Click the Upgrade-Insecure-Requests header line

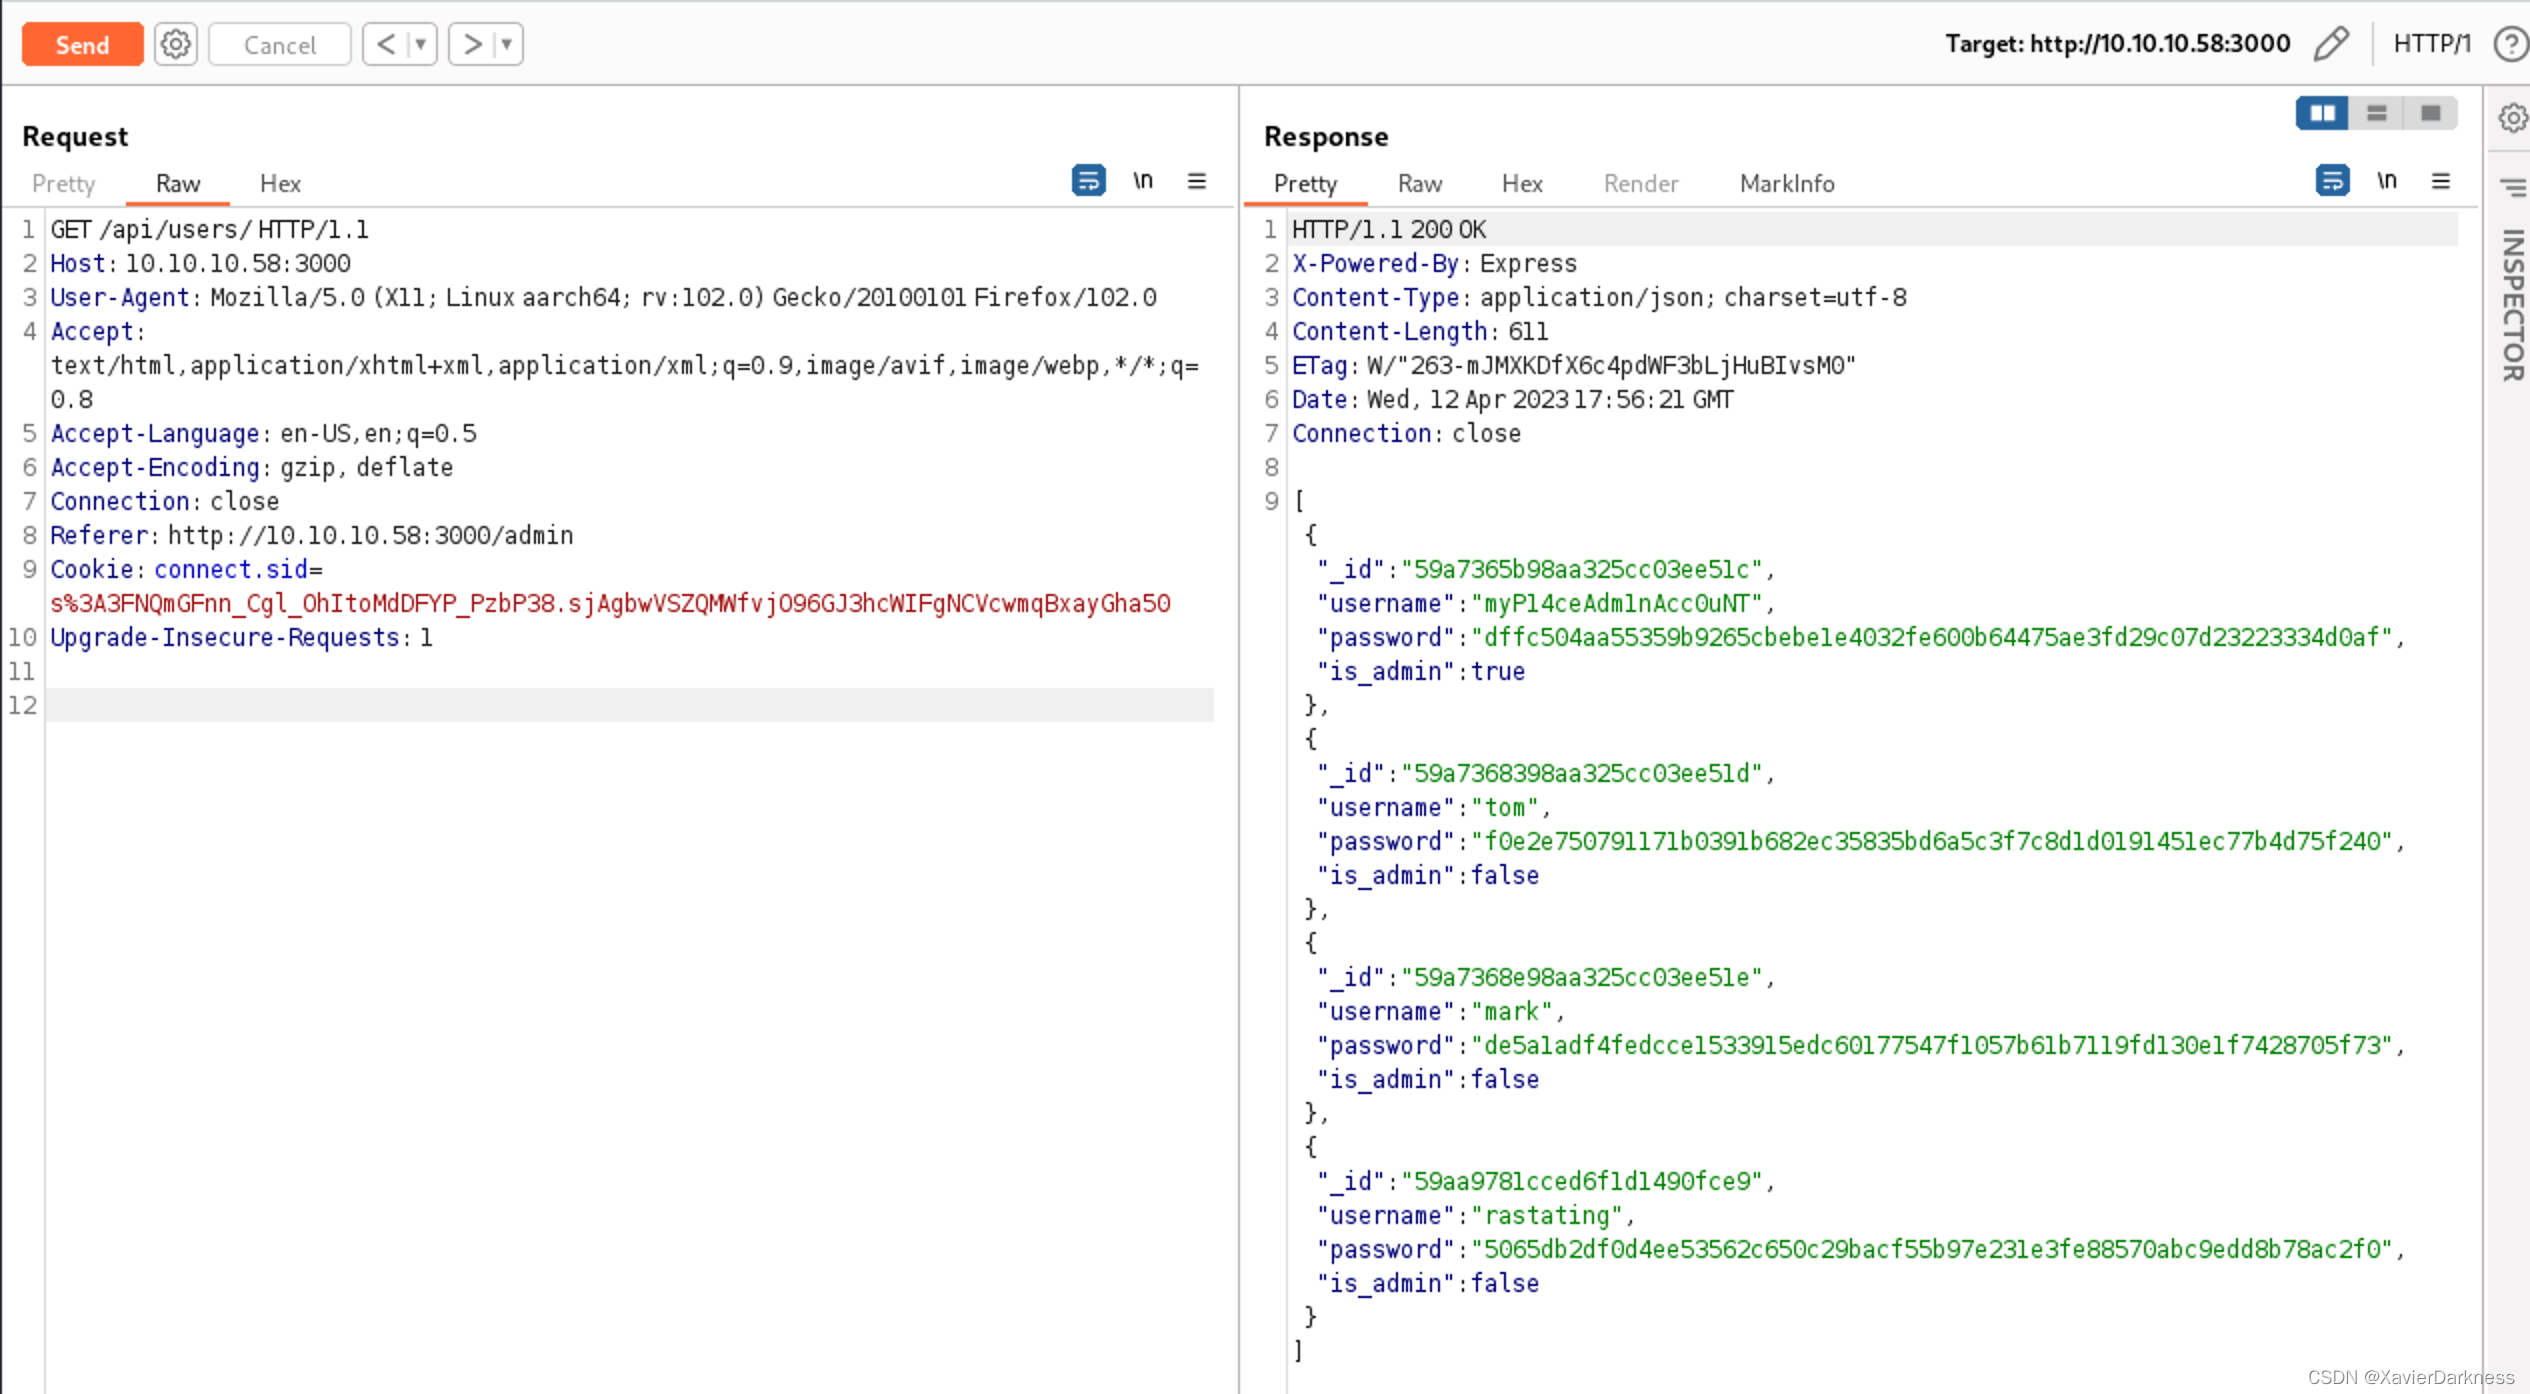pos(242,637)
